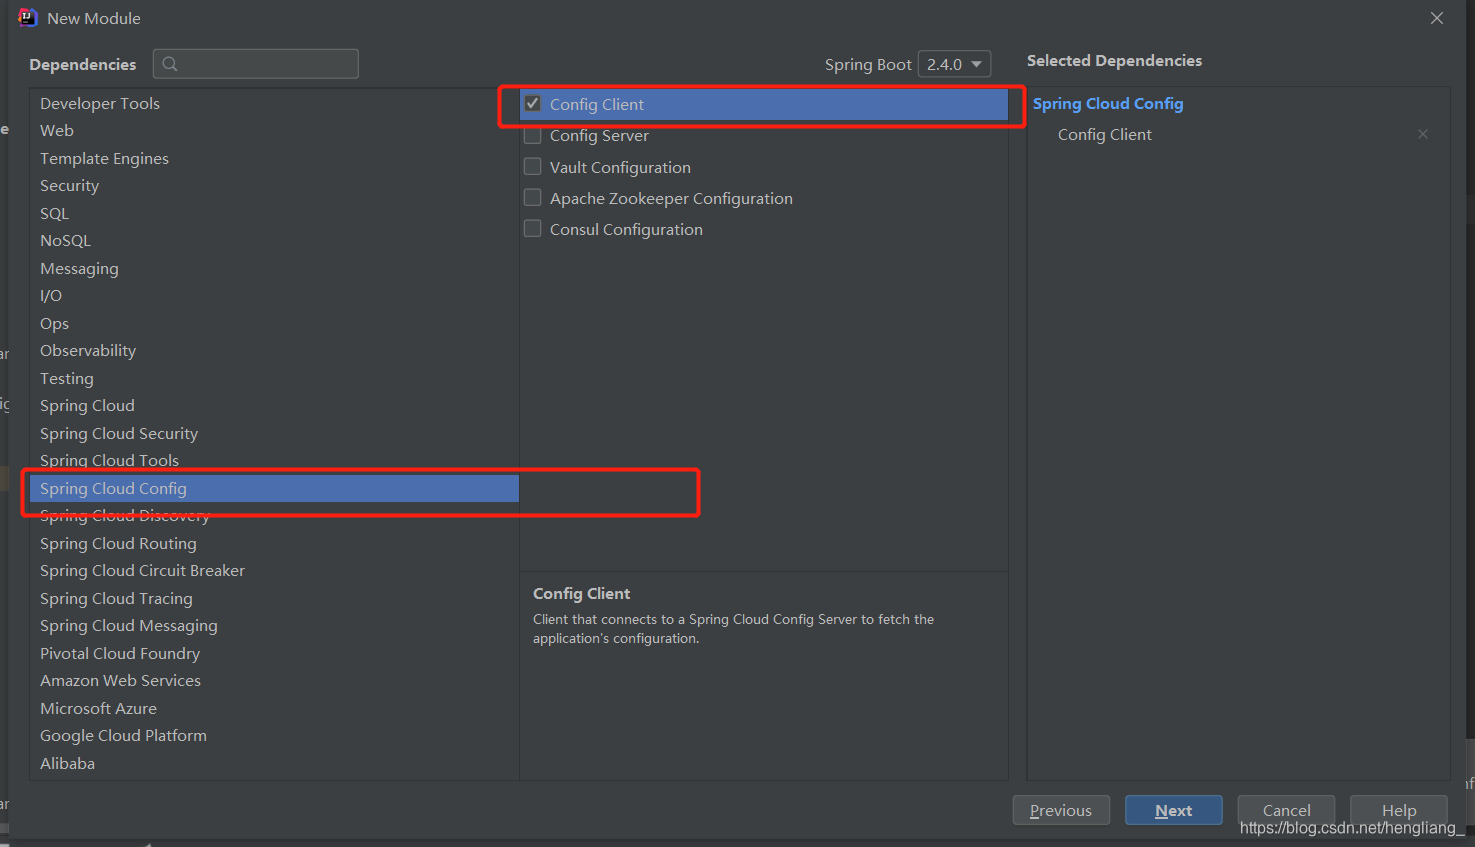The image size is (1475, 847).
Task: Enable the Consul Configuration checkbox
Action: tap(533, 228)
